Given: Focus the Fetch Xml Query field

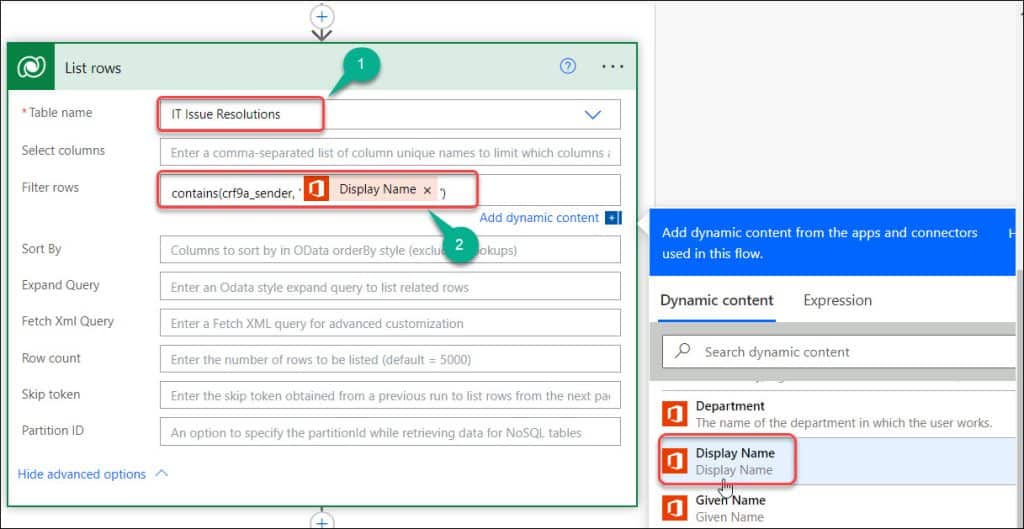Looking at the screenshot, I should (x=391, y=323).
